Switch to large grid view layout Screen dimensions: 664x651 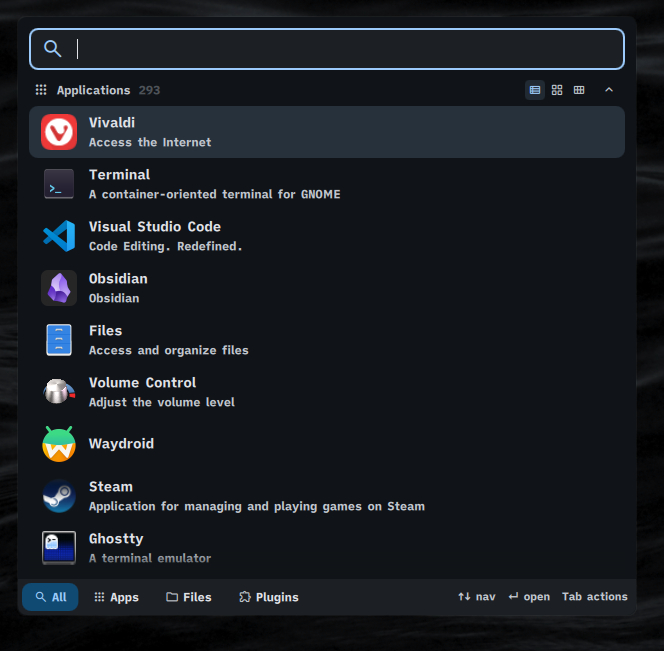click(x=557, y=90)
